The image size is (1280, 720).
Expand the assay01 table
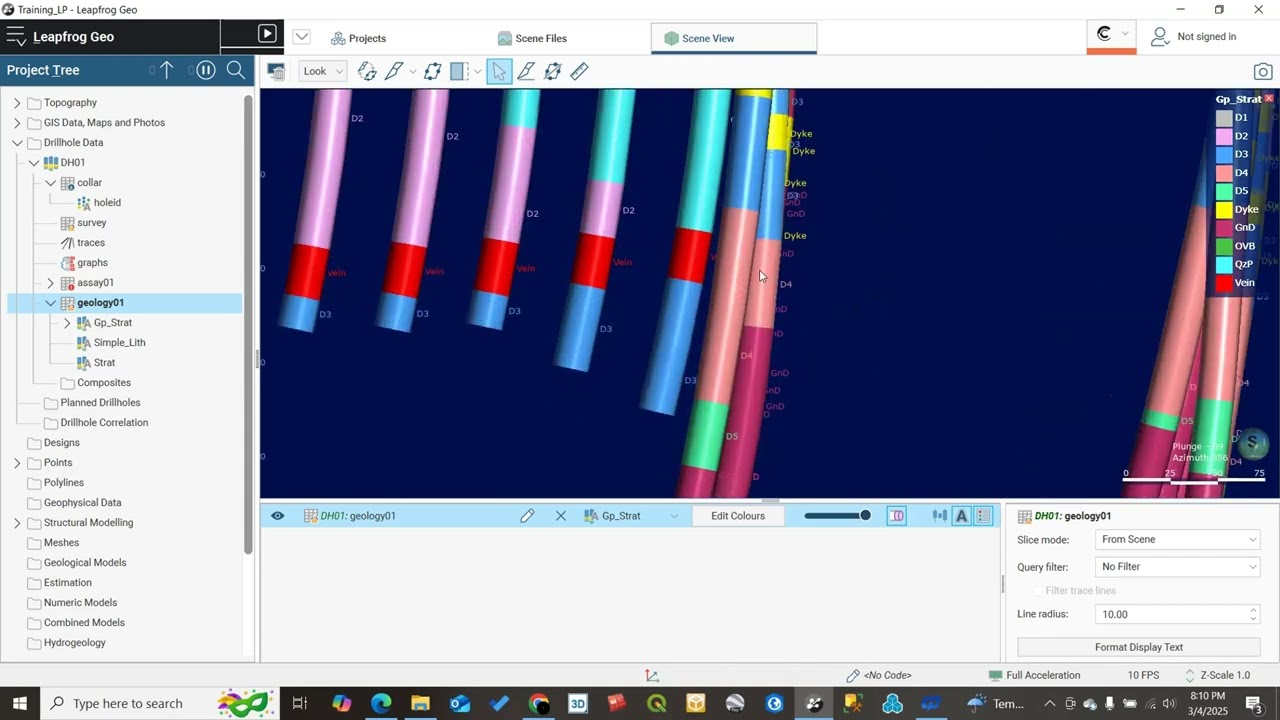point(51,283)
